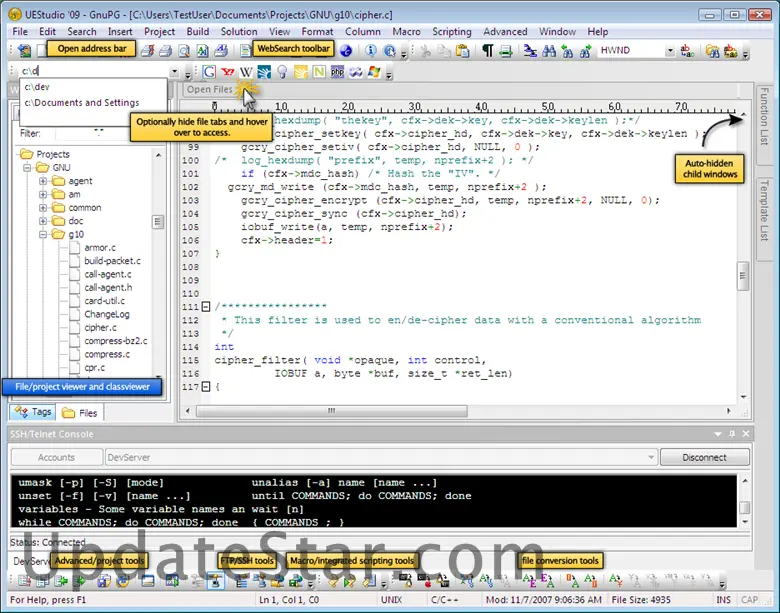
Task: Click the green N icon in WebSearch toolbar
Action: coord(319,72)
